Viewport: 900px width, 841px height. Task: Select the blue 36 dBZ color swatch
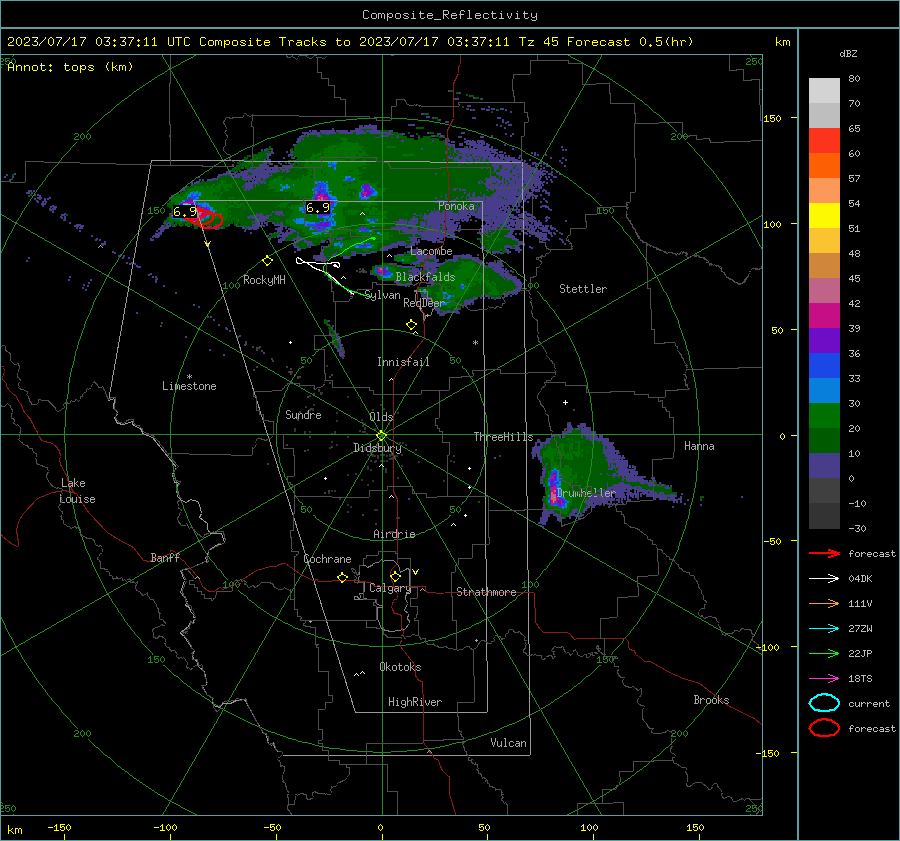tap(824, 365)
